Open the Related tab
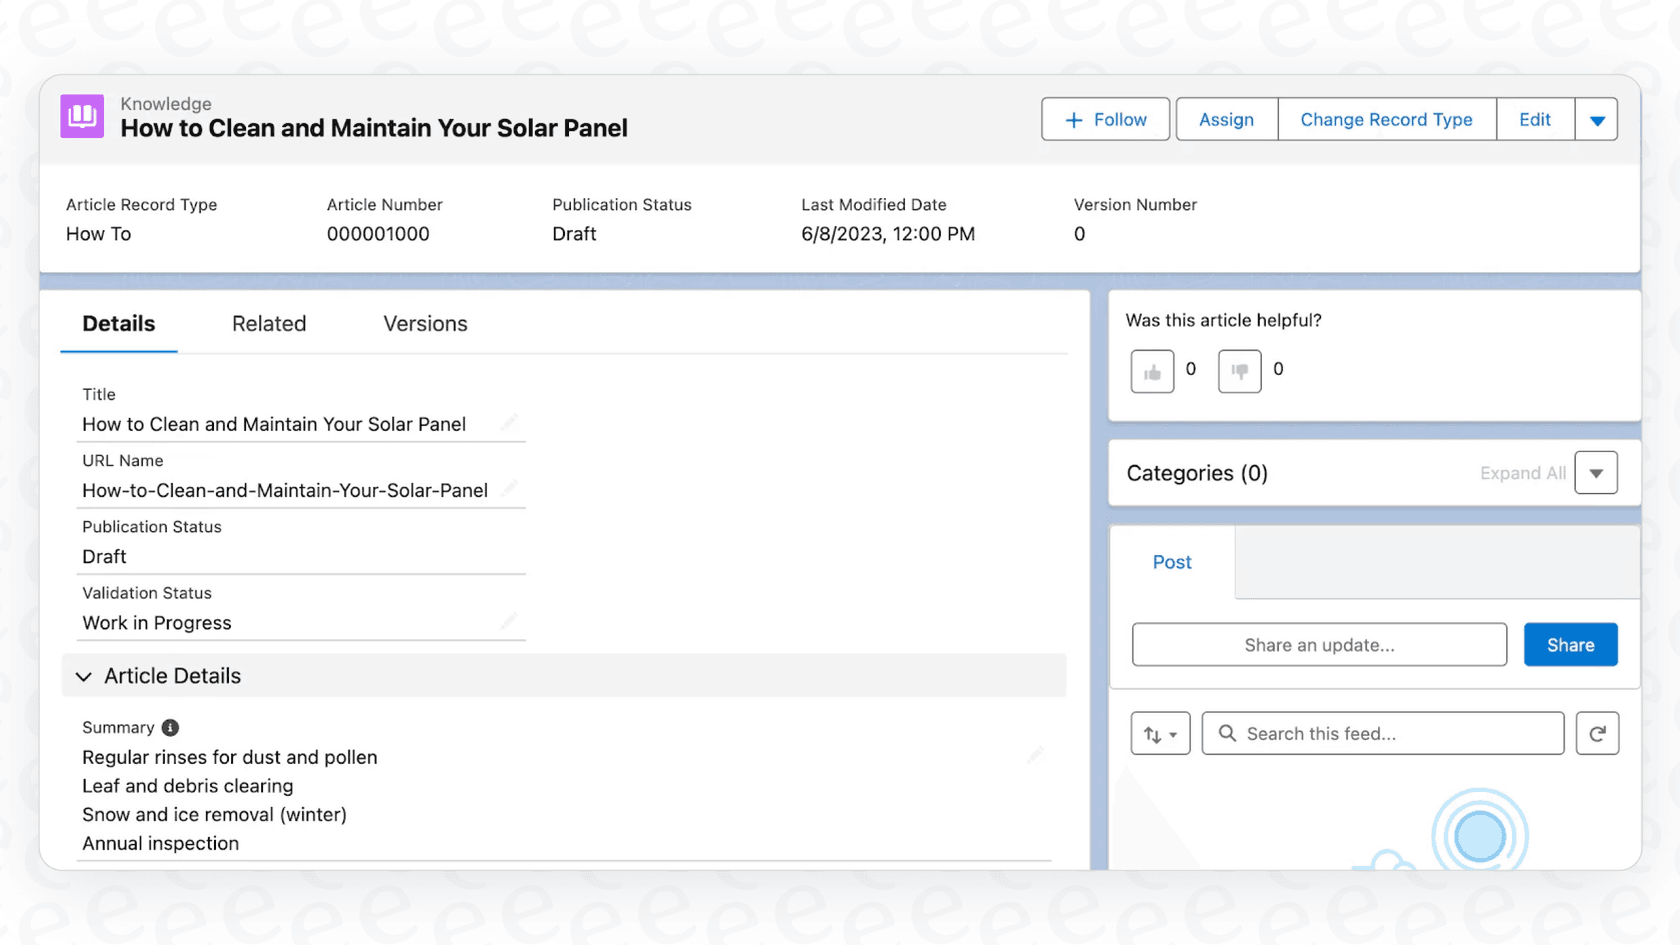 coord(269,323)
